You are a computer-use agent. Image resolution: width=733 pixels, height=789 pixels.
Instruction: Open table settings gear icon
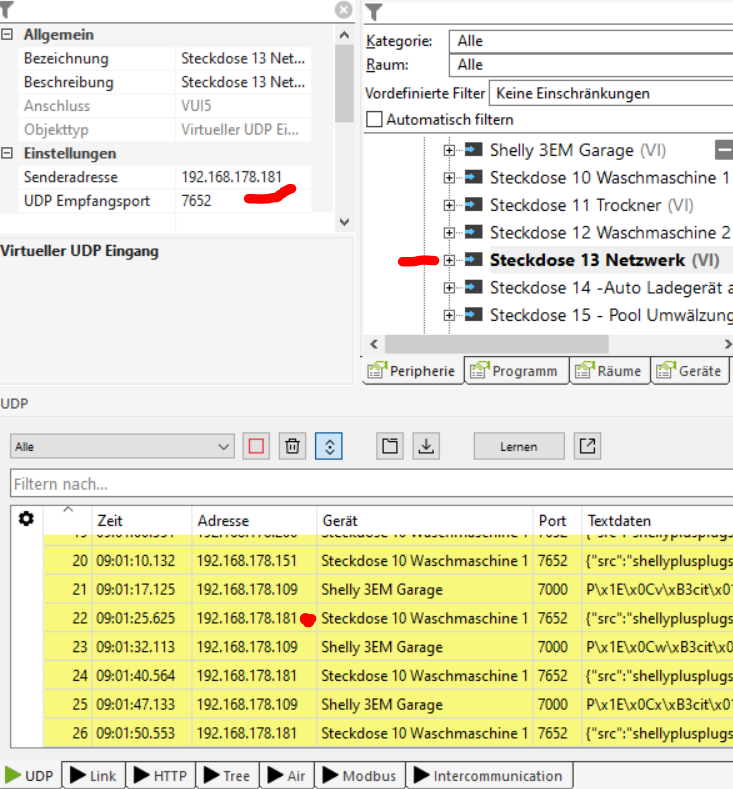(26, 519)
